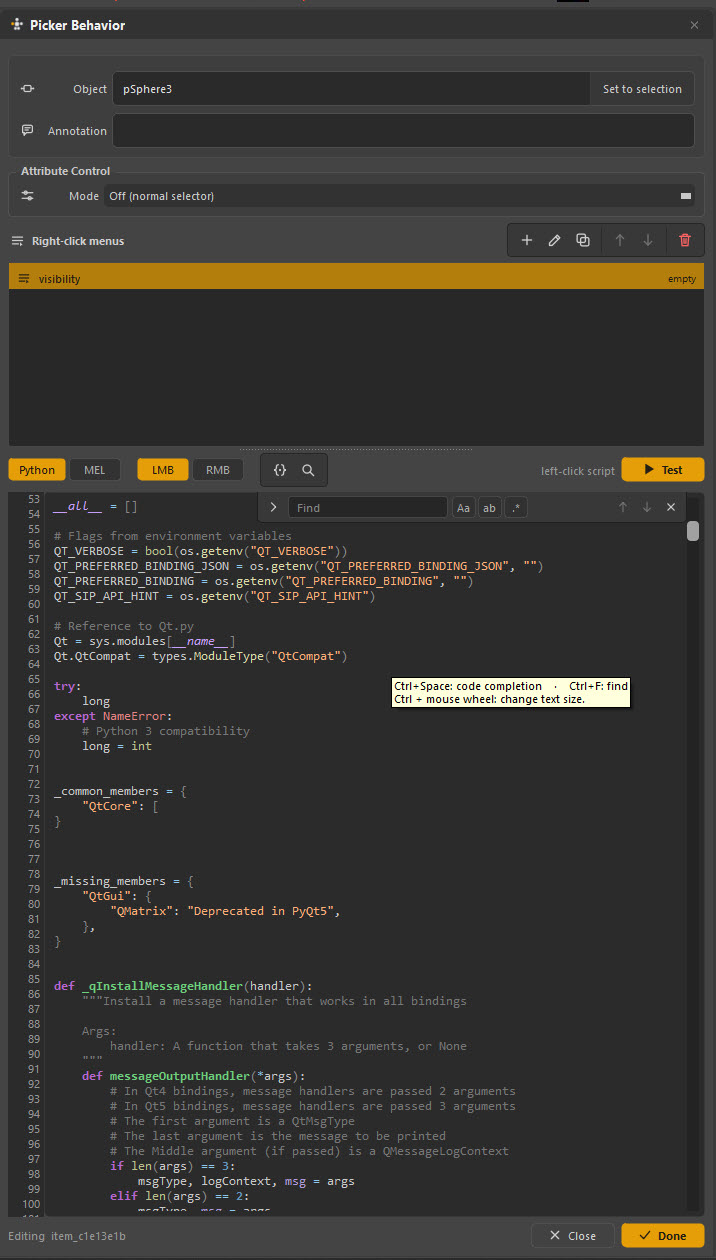Click '"QMatrix": "Deprecated in PyQt5"' line

point(225,911)
